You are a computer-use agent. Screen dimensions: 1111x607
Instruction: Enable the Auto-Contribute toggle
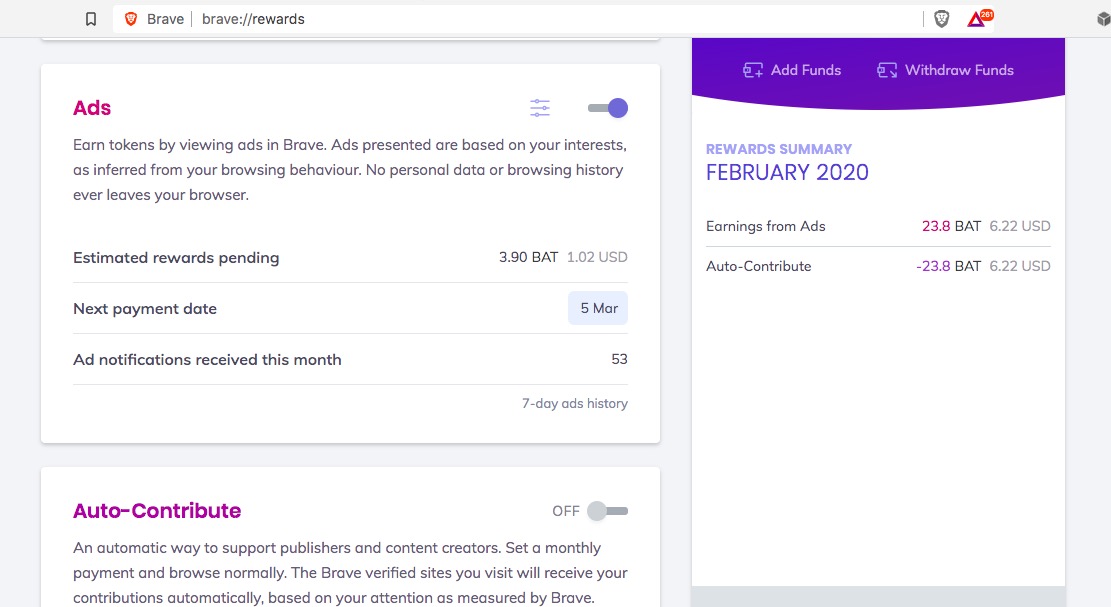(x=607, y=511)
